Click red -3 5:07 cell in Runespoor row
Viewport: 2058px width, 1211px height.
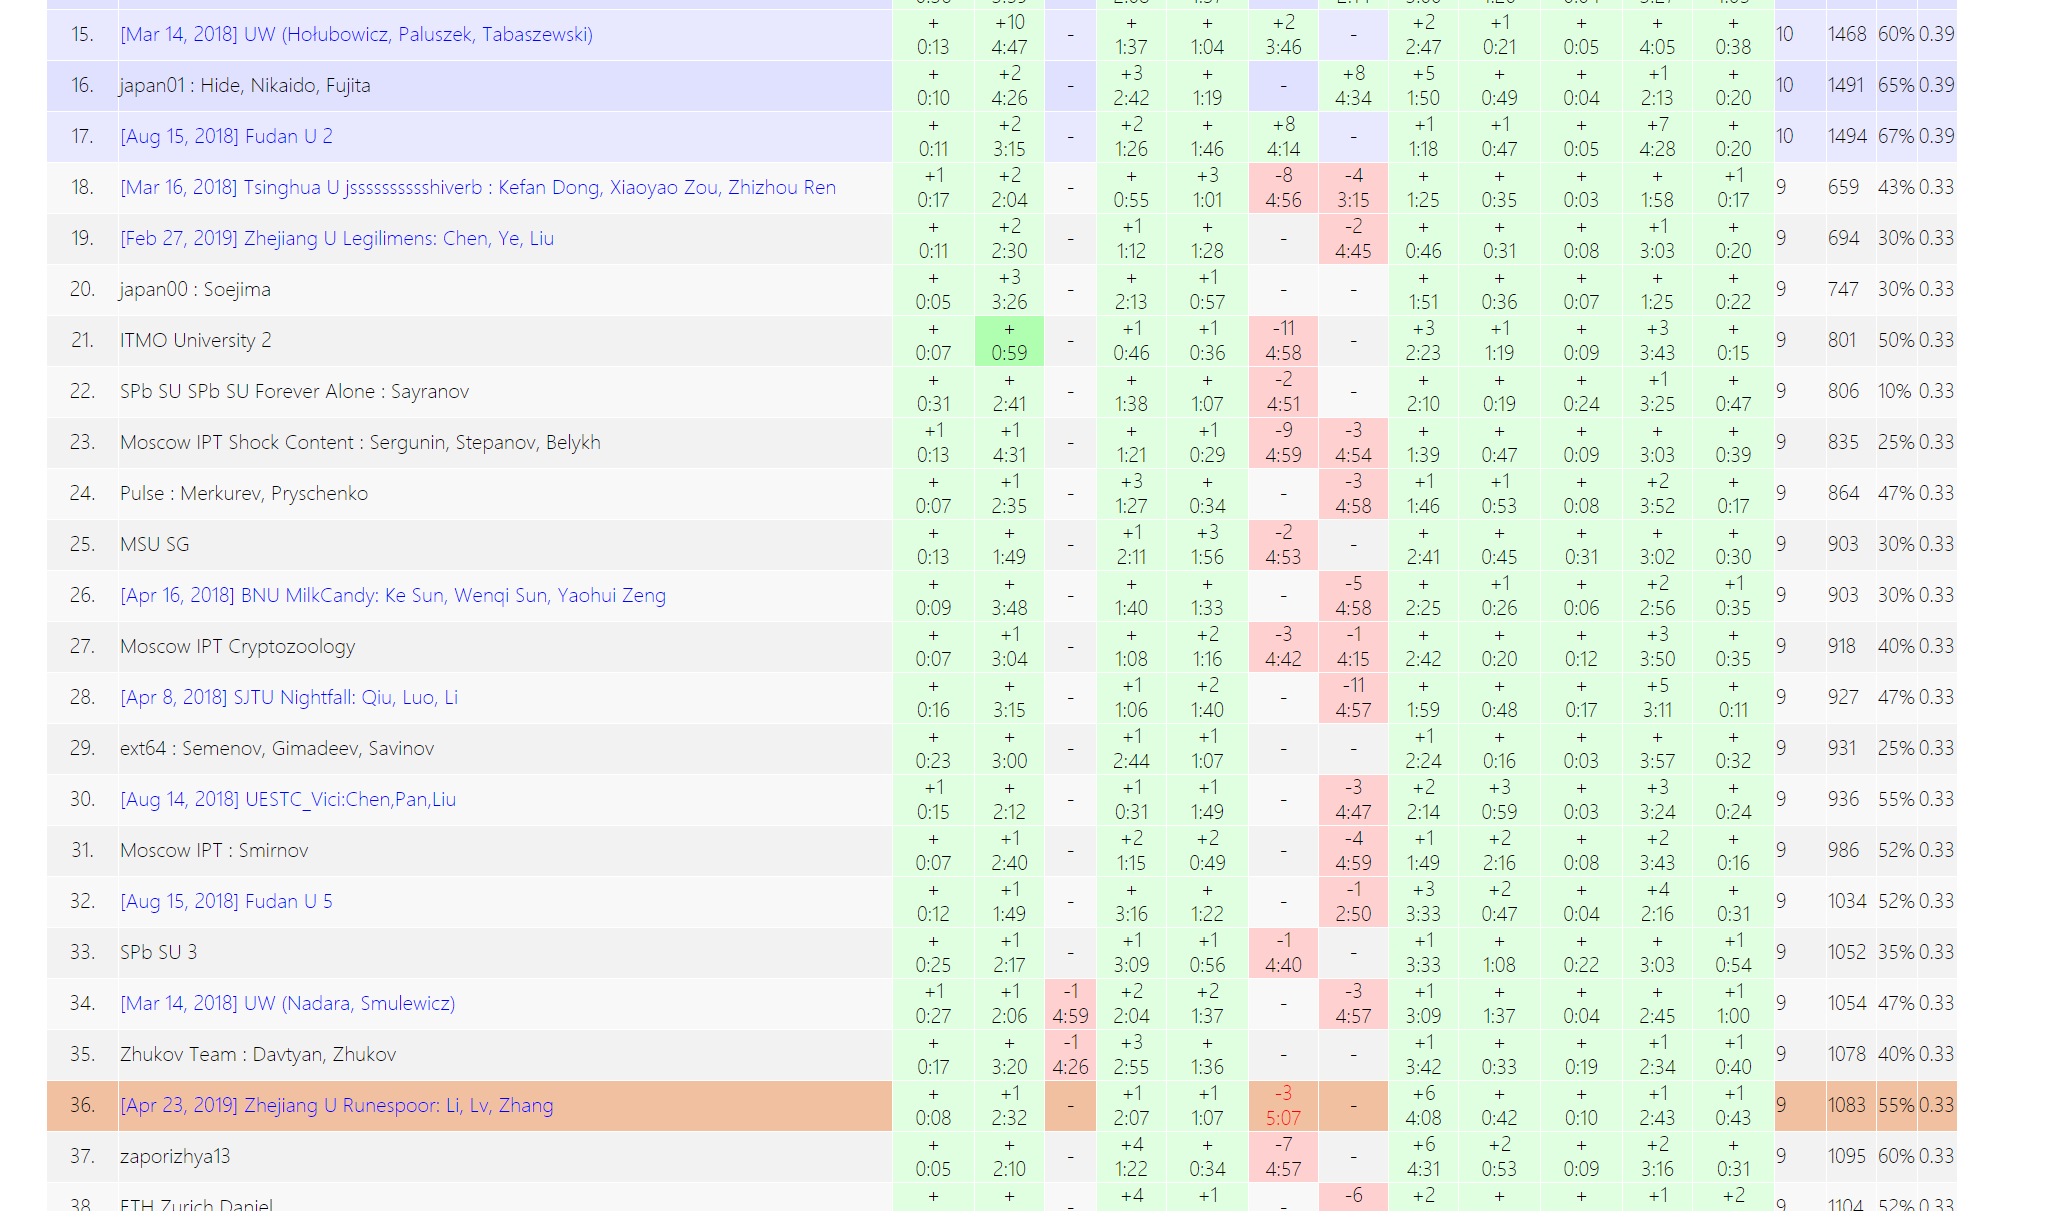point(1283,1106)
